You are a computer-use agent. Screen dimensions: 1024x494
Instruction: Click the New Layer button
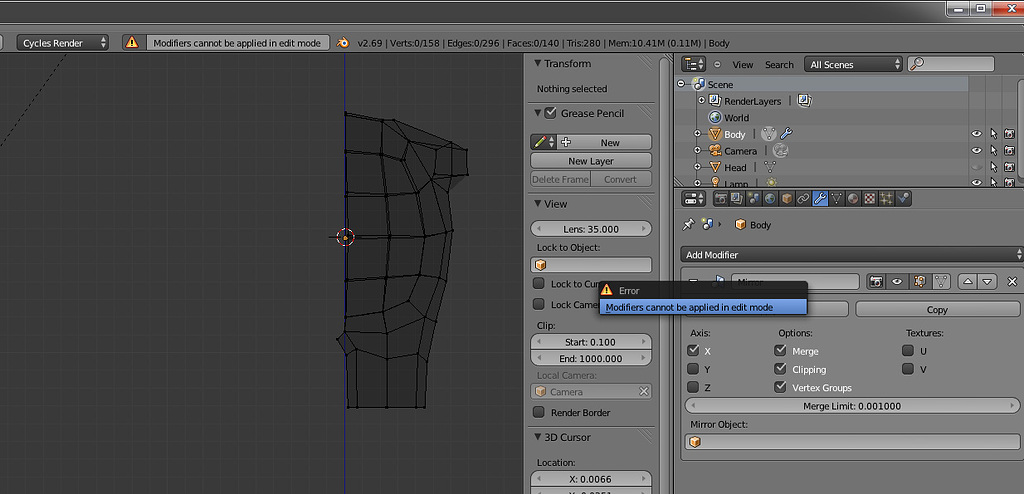tap(591, 161)
